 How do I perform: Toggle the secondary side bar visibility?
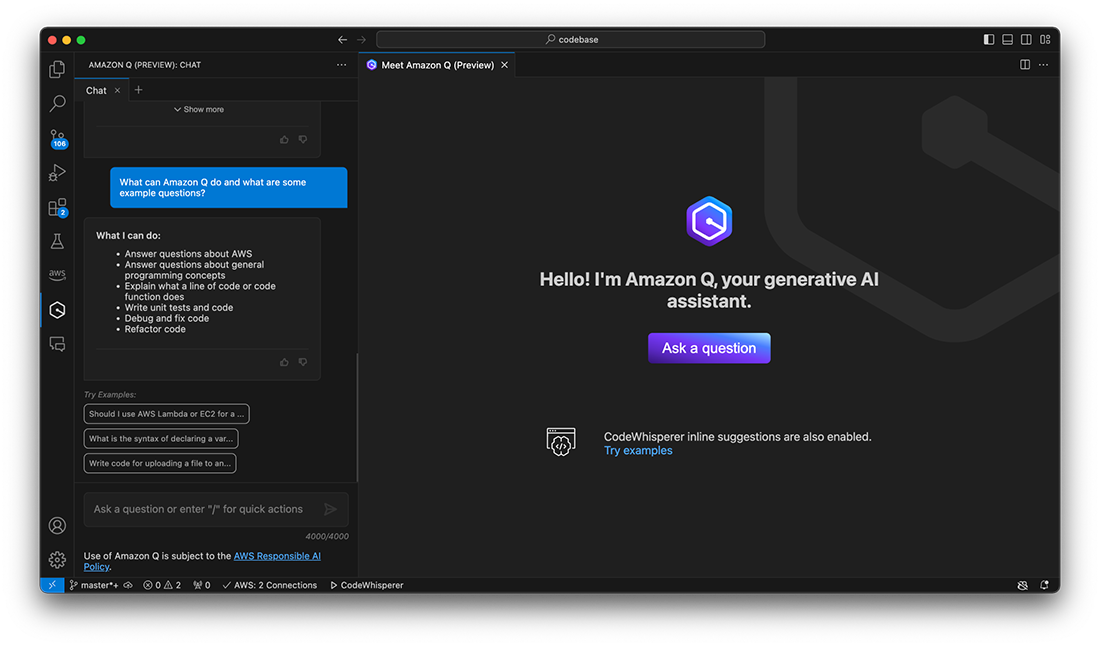point(1026,39)
